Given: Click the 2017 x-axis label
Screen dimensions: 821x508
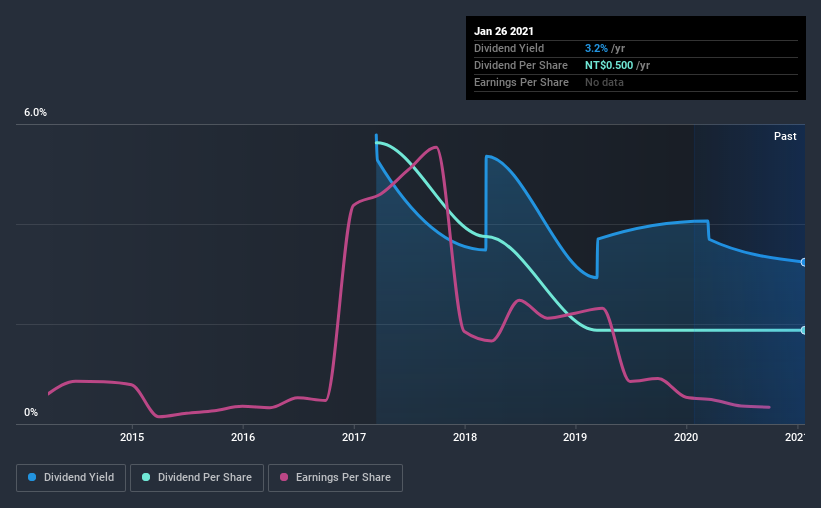Looking at the screenshot, I should pos(354,437).
